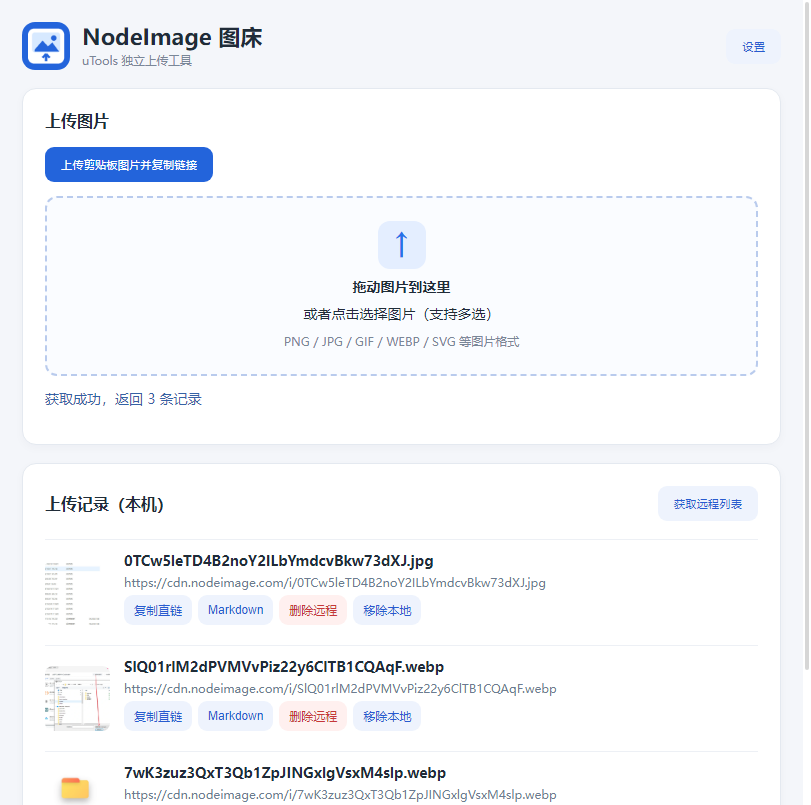Open the SIQ01rlM2dPVMVvPiz22y6ClTB1CQAqF.webp CDN URL
This screenshot has height=805, width=811.
(340, 689)
